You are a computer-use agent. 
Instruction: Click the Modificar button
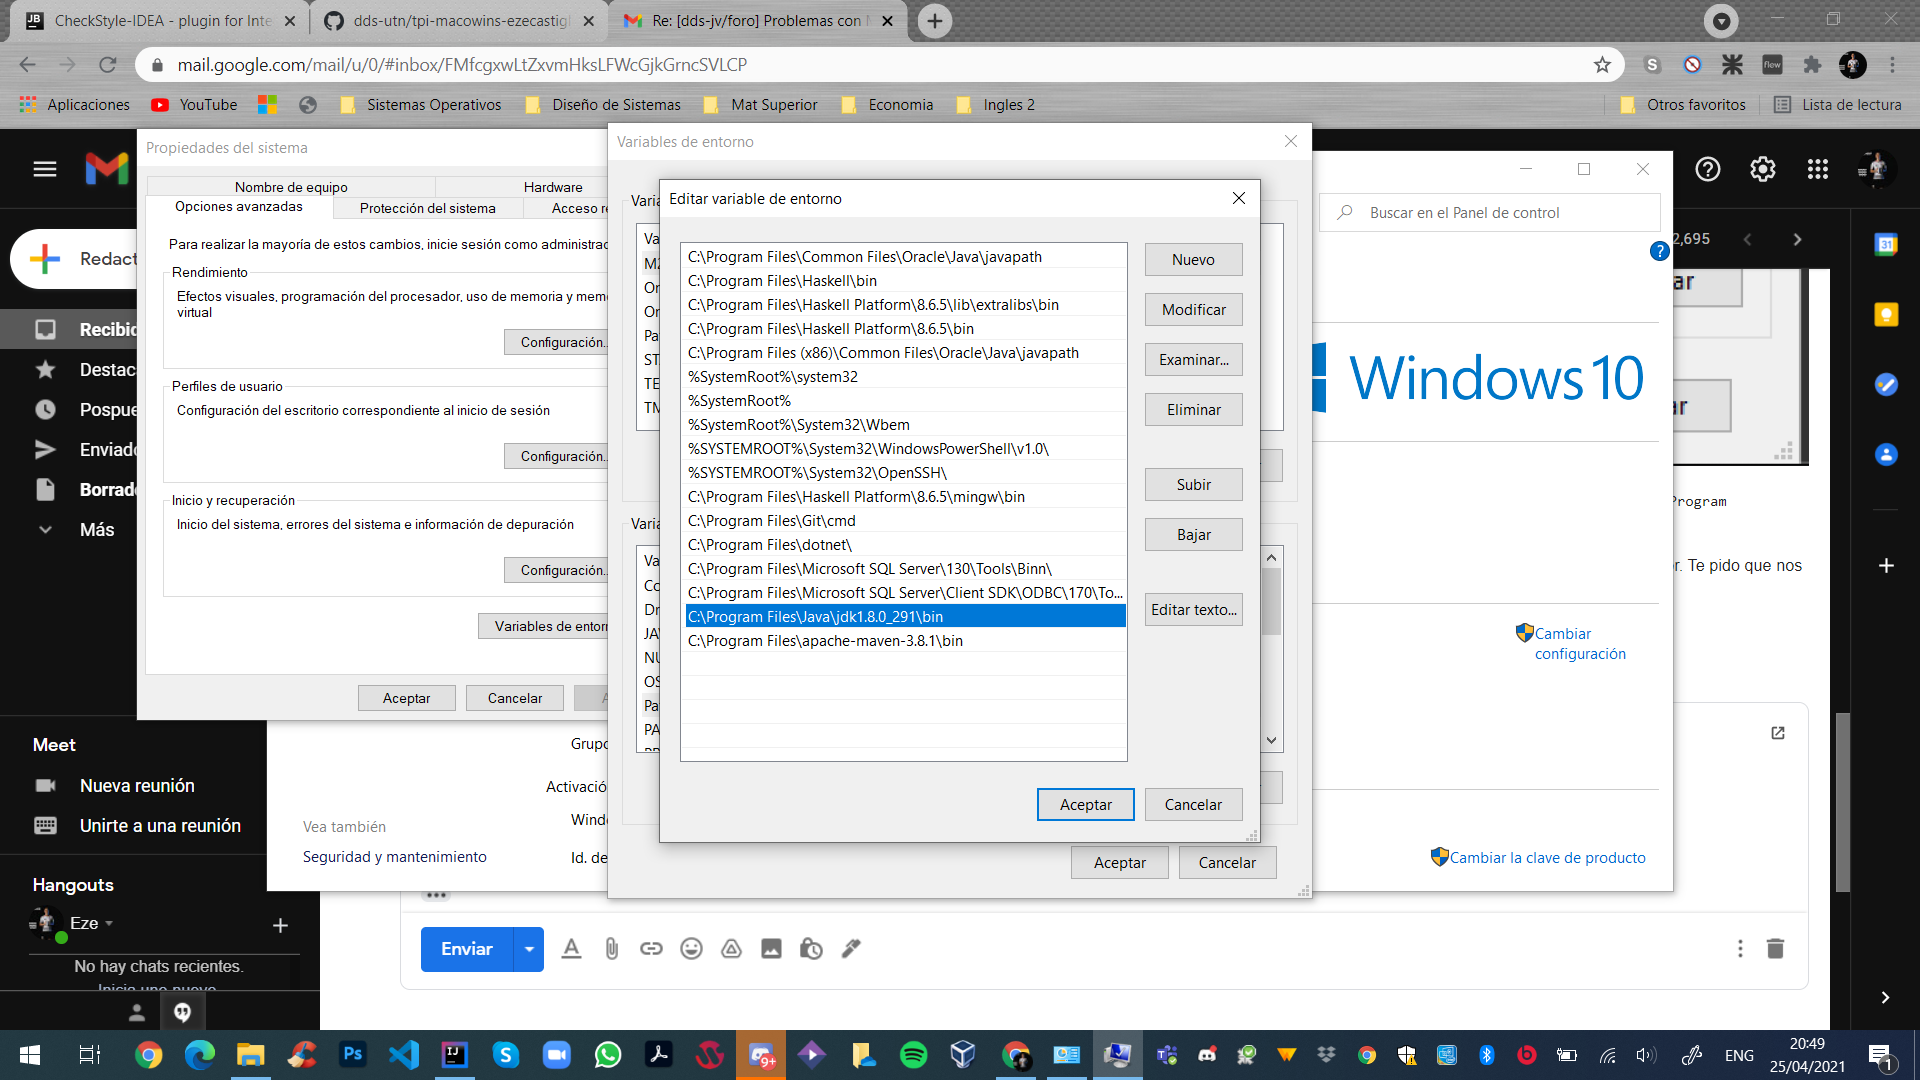point(1193,310)
